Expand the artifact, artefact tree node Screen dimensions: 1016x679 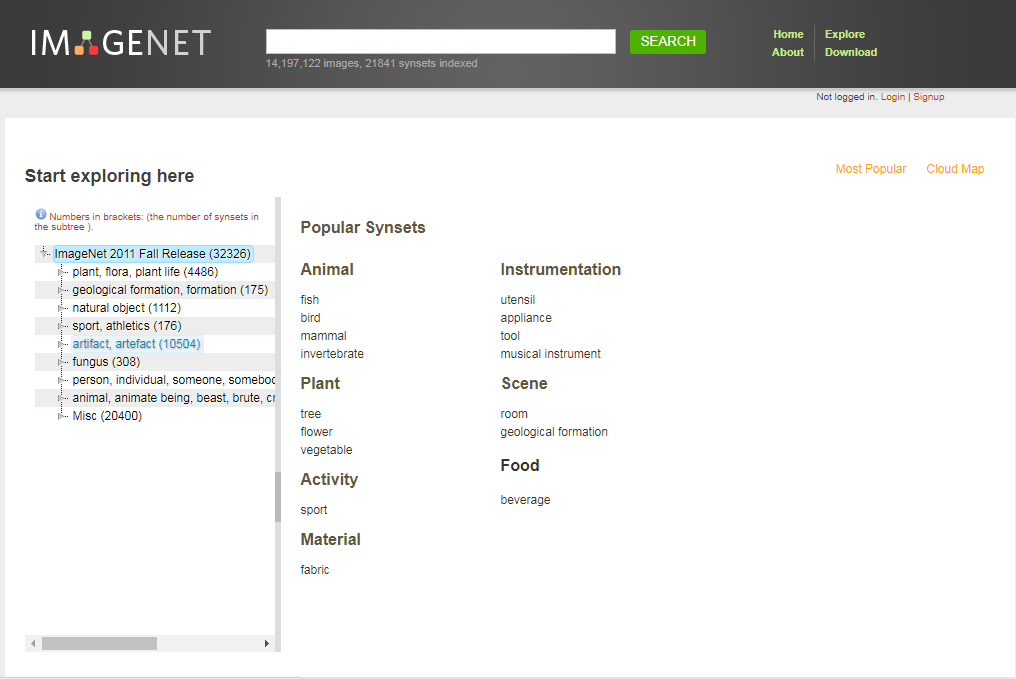pyautogui.click(x=62, y=344)
